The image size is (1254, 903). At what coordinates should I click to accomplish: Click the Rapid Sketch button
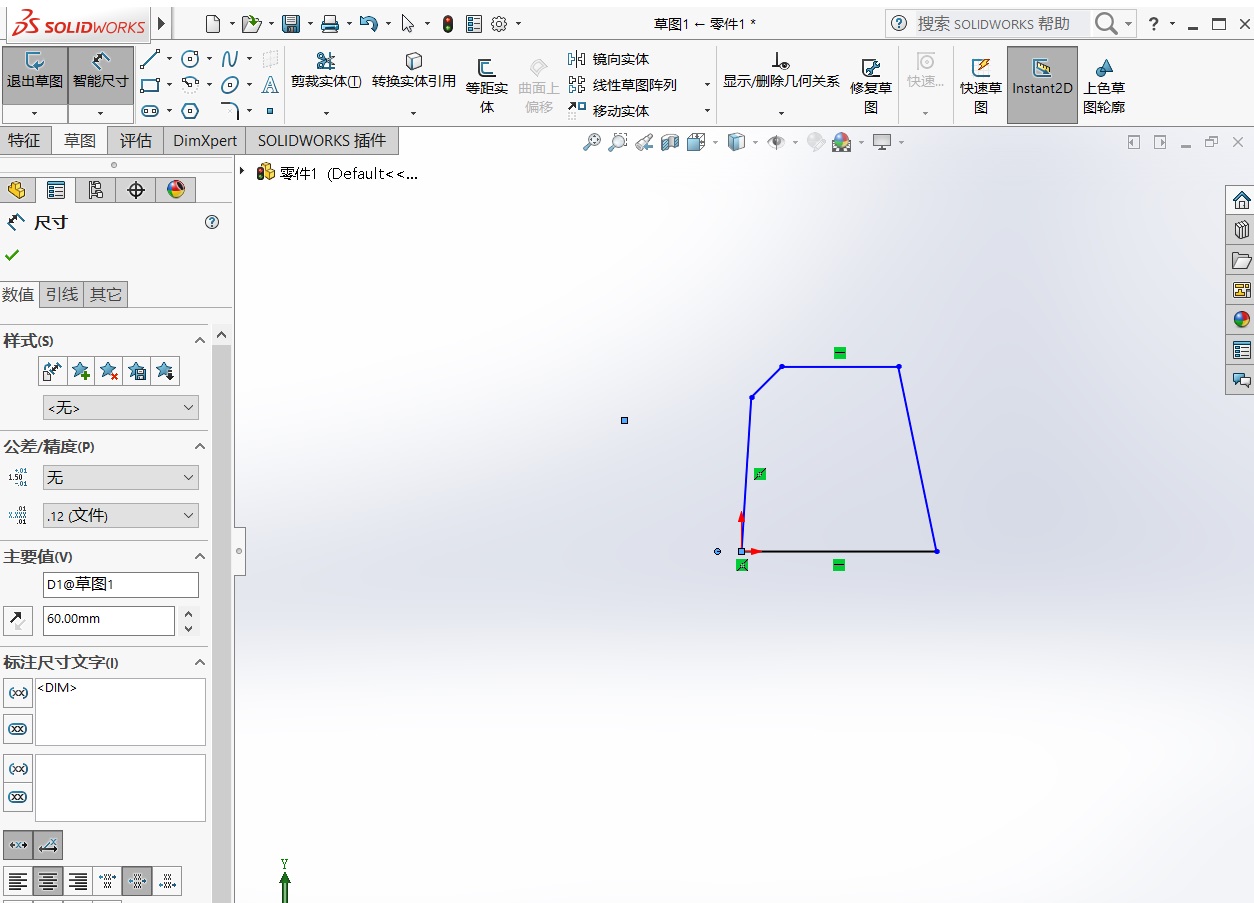click(x=981, y=86)
